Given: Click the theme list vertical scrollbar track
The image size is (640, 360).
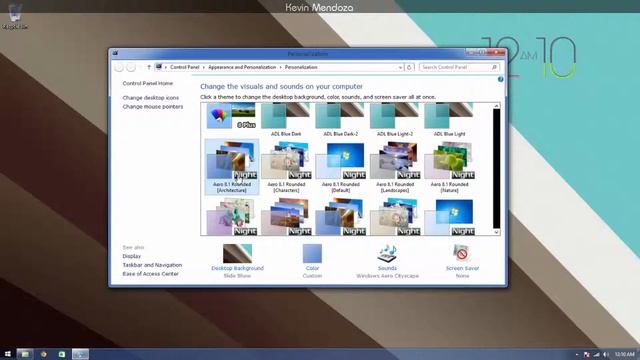Looking at the screenshot, I should coord(496,169).
